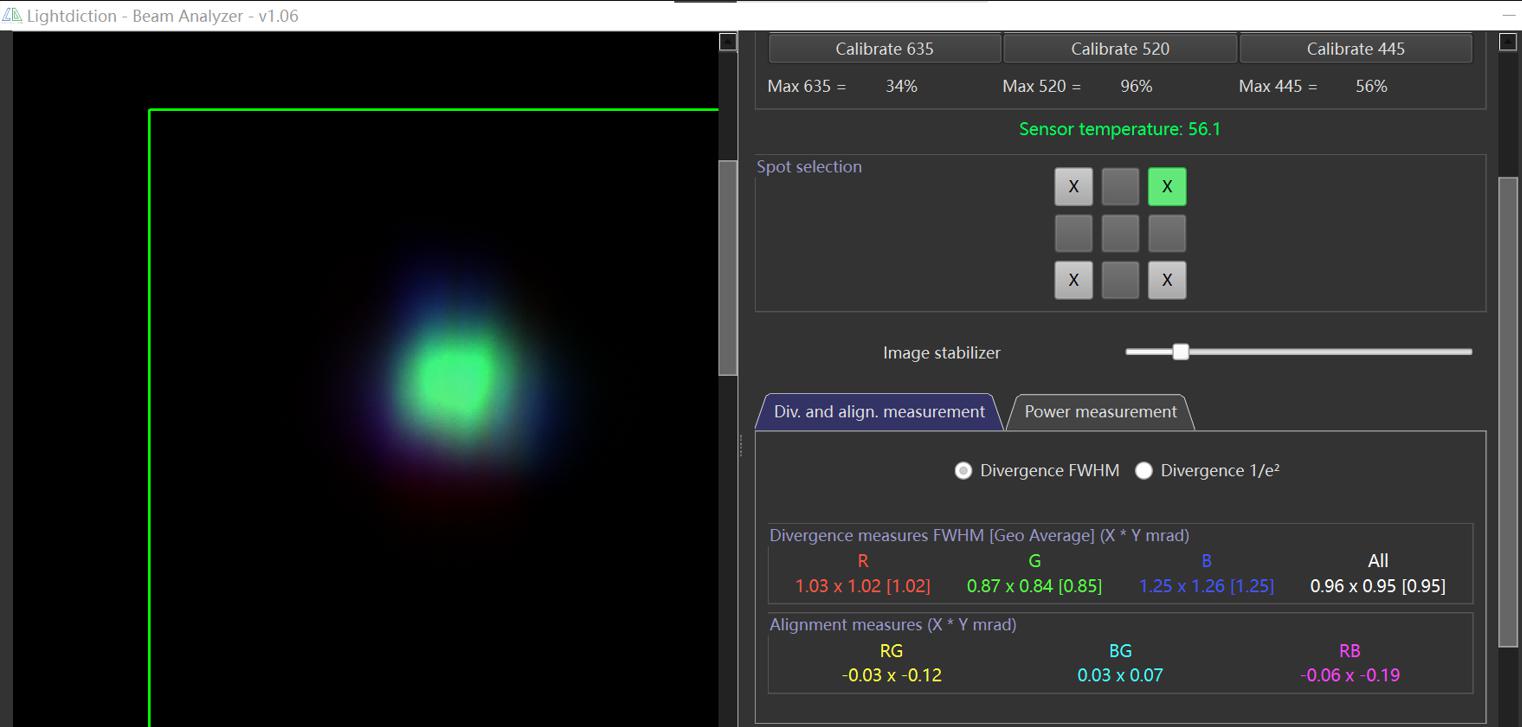Open the Div. and align. measurement tab
Viewport: 1522px width, 727px height.
pyautogui.click(x=879, y=412)
